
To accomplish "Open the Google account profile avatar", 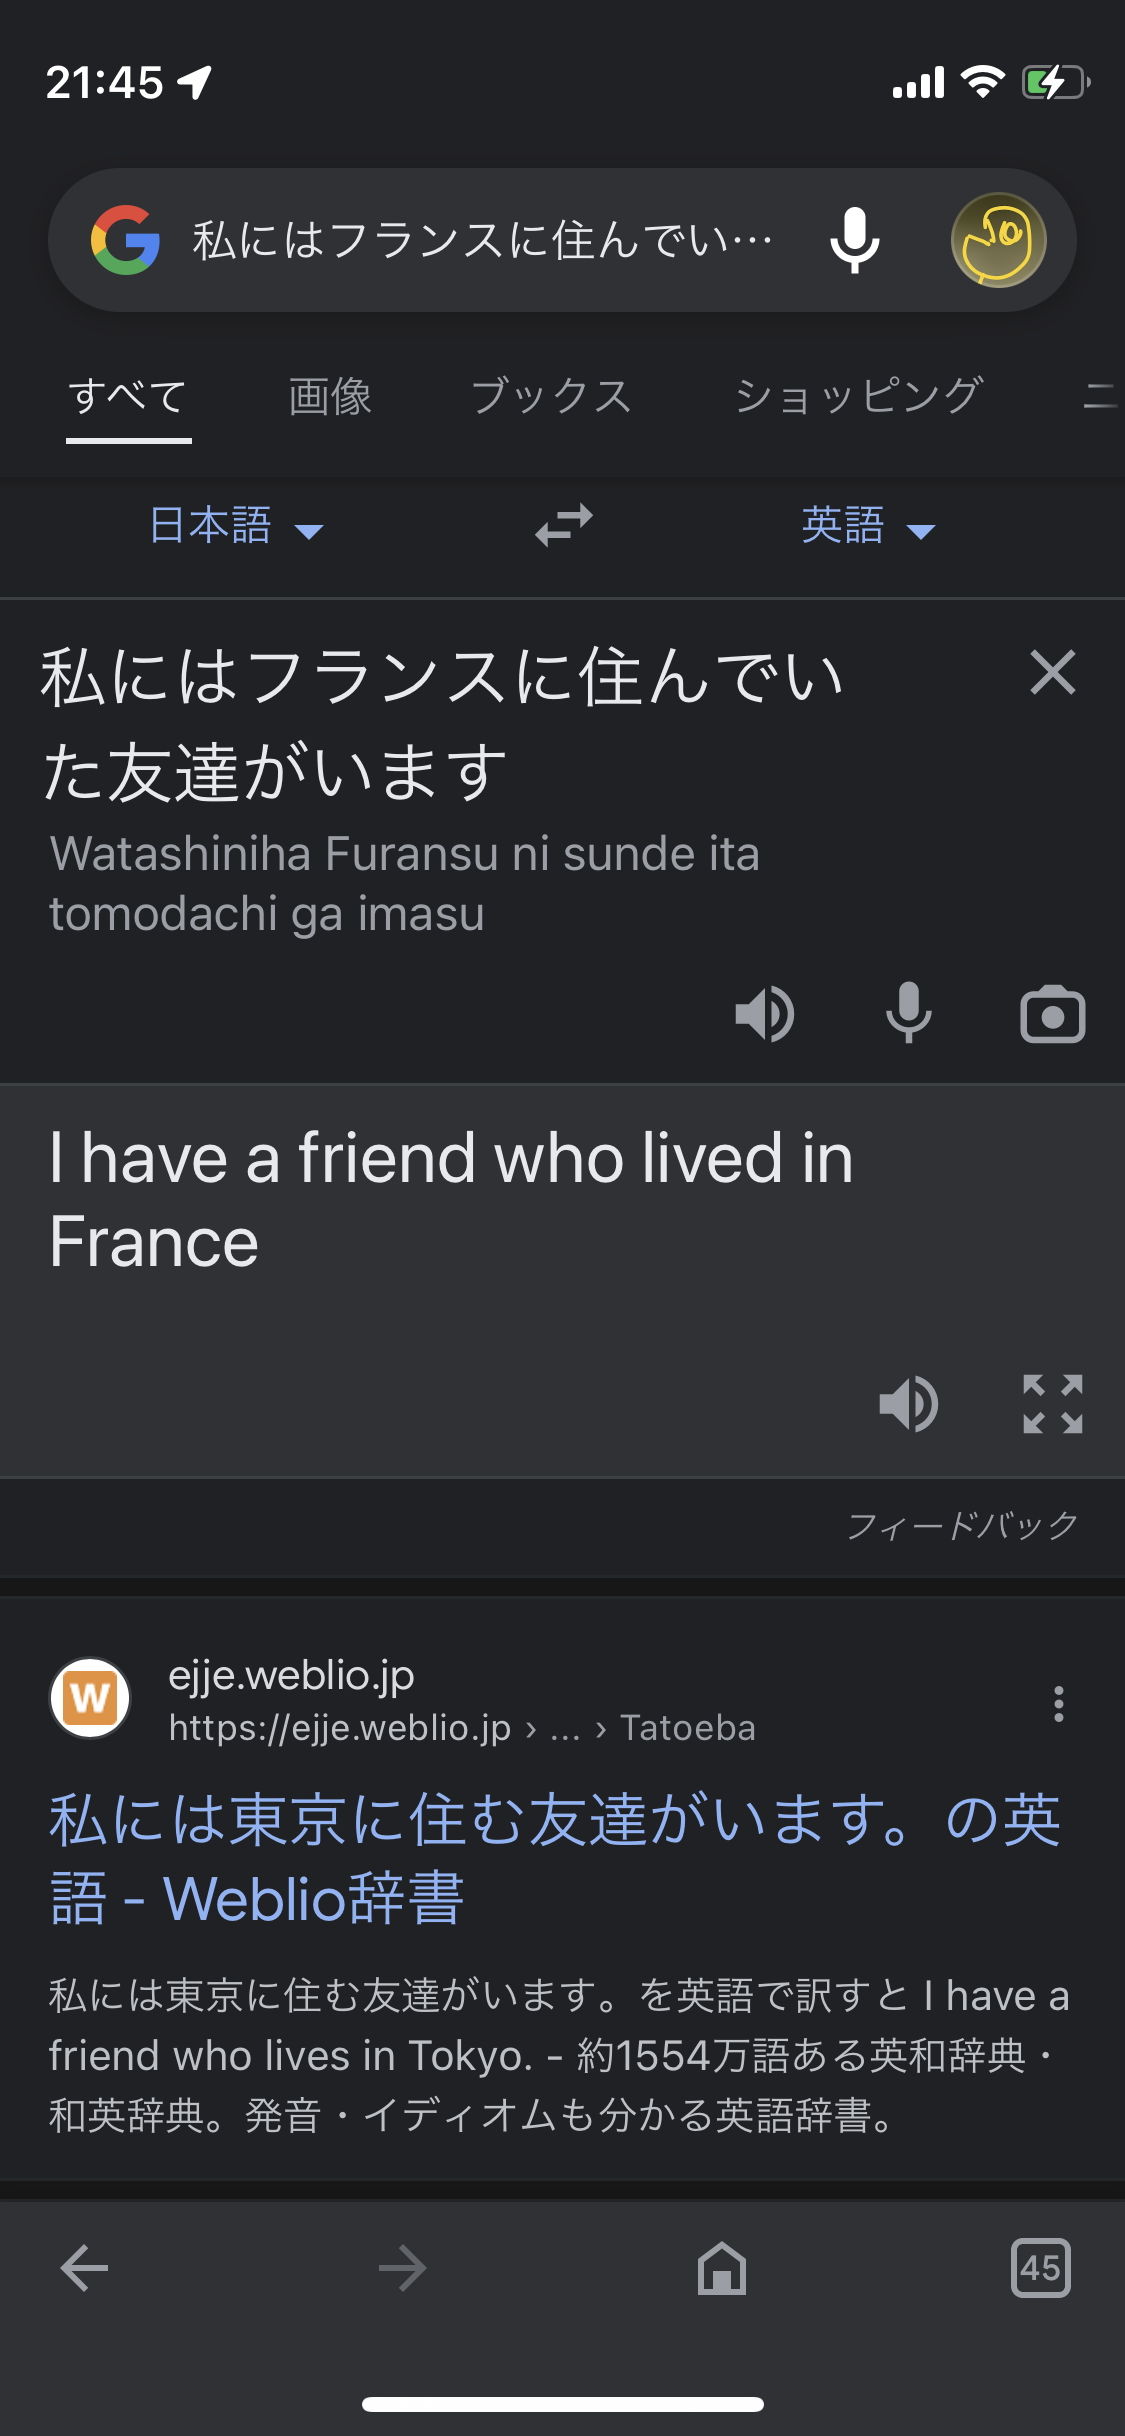I will (x=998, y=240).
